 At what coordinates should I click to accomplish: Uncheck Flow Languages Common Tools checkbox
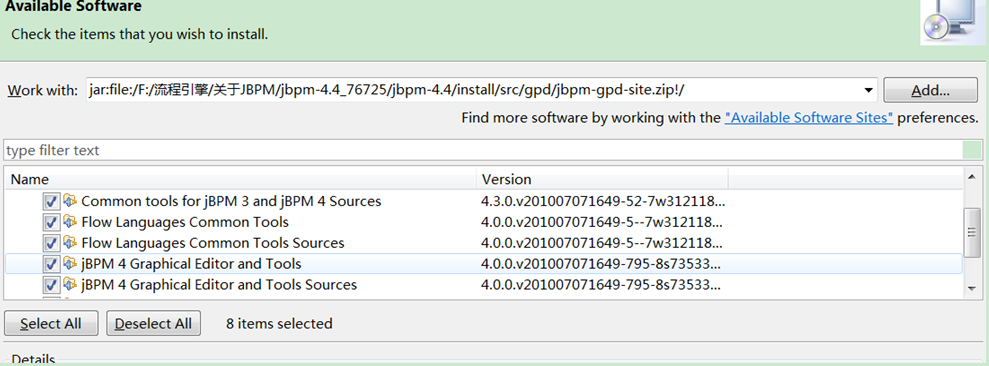(51, 223)
